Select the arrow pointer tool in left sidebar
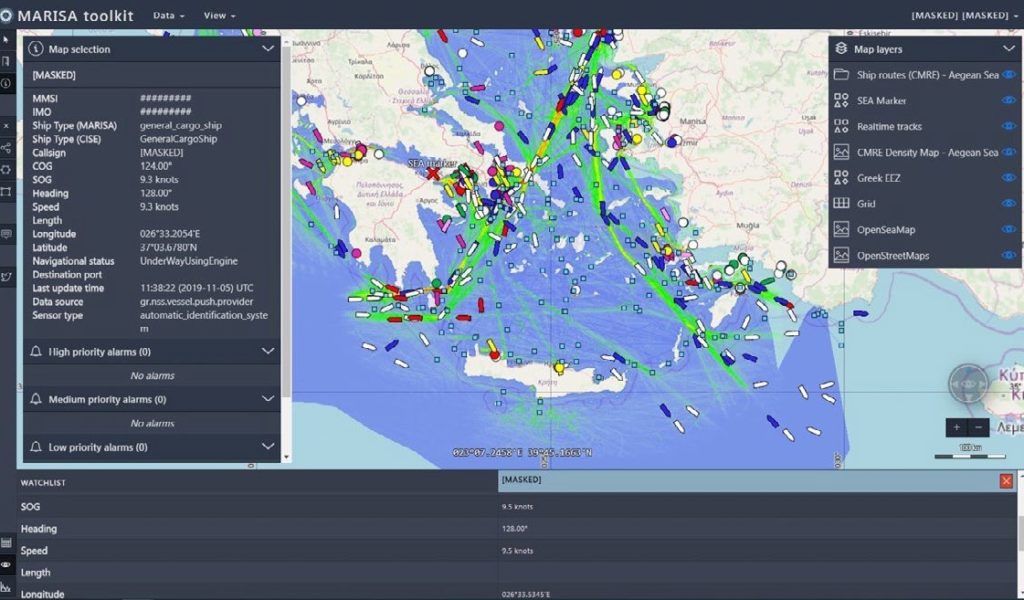Viewport: 1024px width, 600px height. (x=8, y=40)
